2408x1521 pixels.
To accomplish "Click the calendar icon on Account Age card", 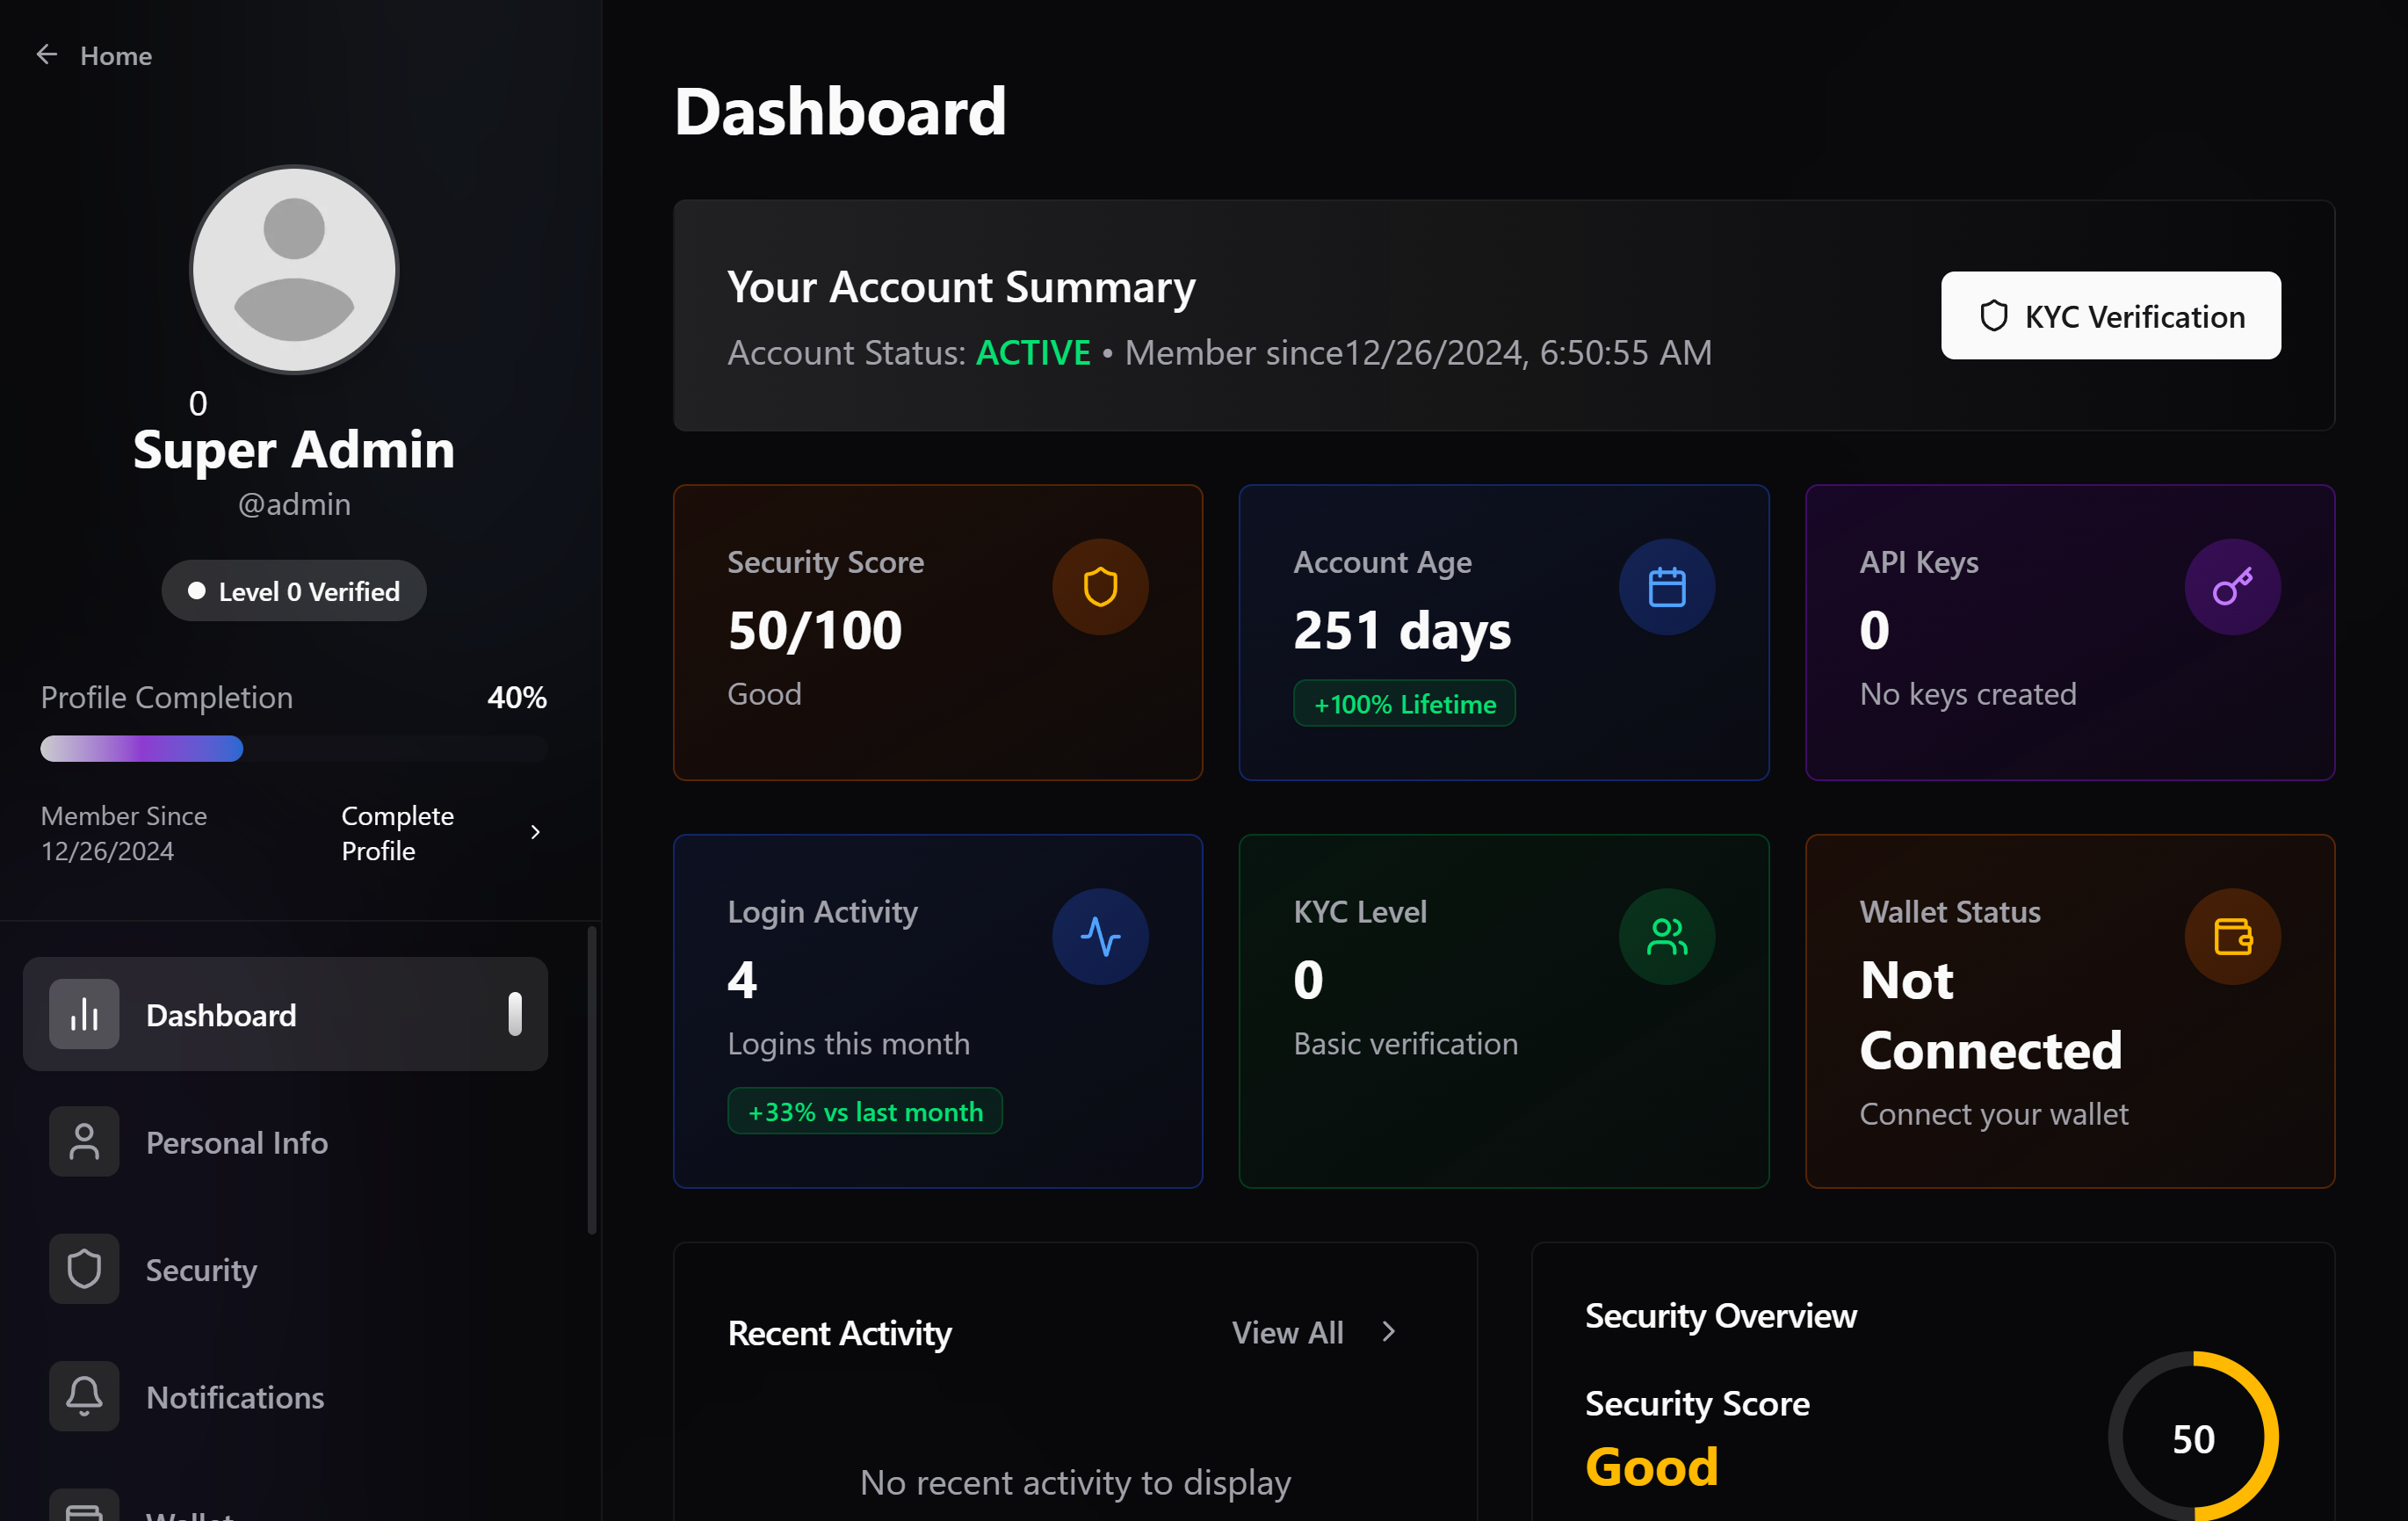I will (x=1666, y=587).
